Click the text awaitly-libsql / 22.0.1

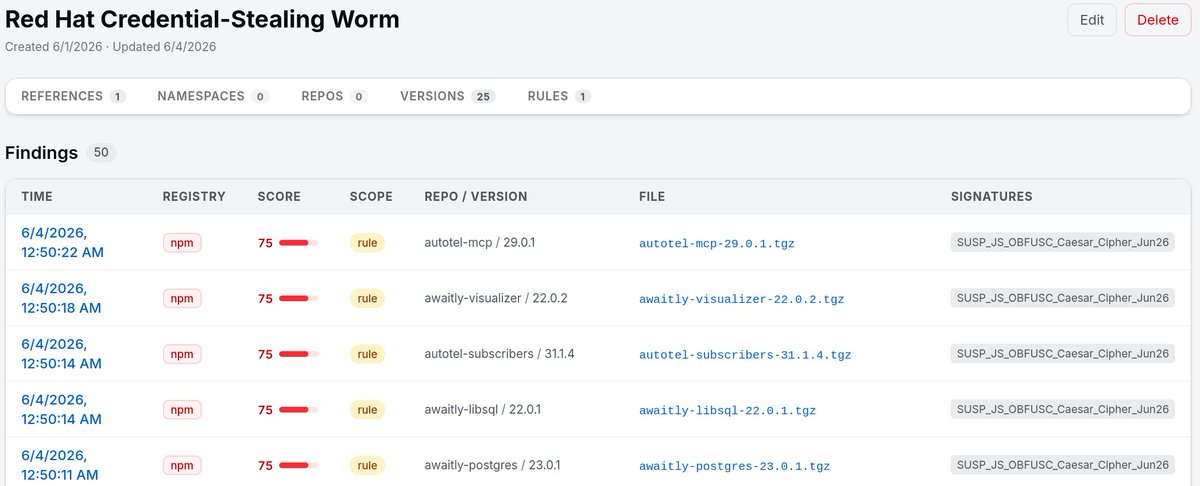pos(484,410)
